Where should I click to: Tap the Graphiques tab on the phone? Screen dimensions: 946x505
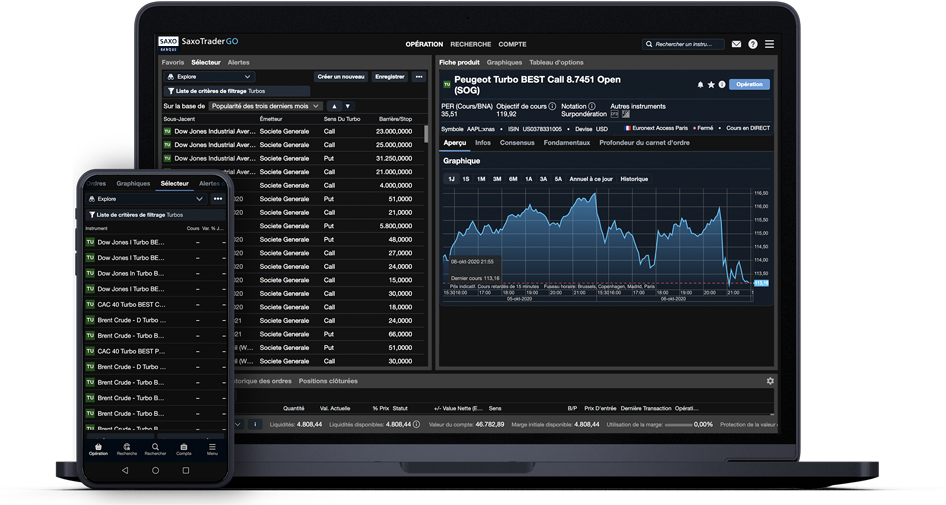pos(133,183)
